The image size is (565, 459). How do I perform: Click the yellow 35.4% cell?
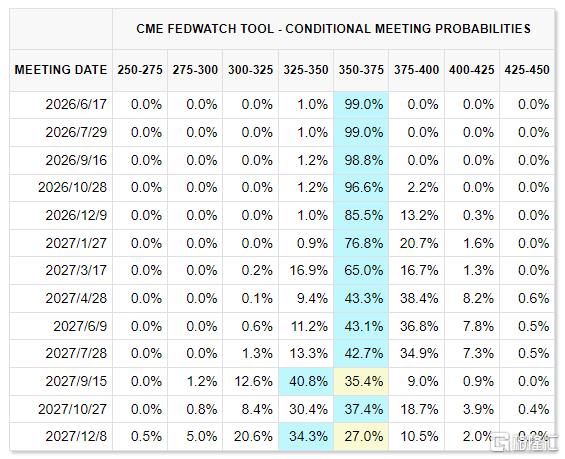361,381
